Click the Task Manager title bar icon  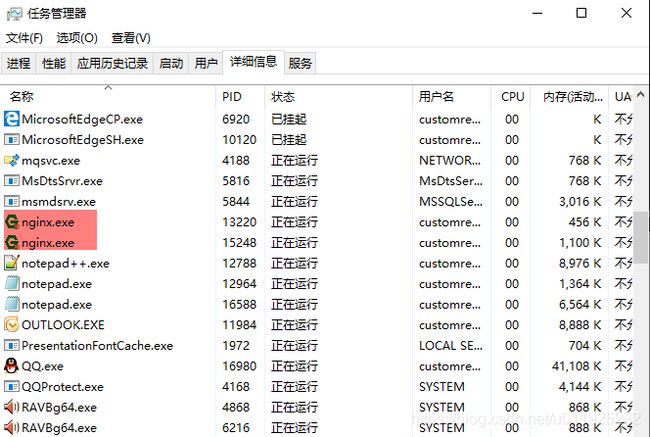pyautogui.click(x=14, y=14)
